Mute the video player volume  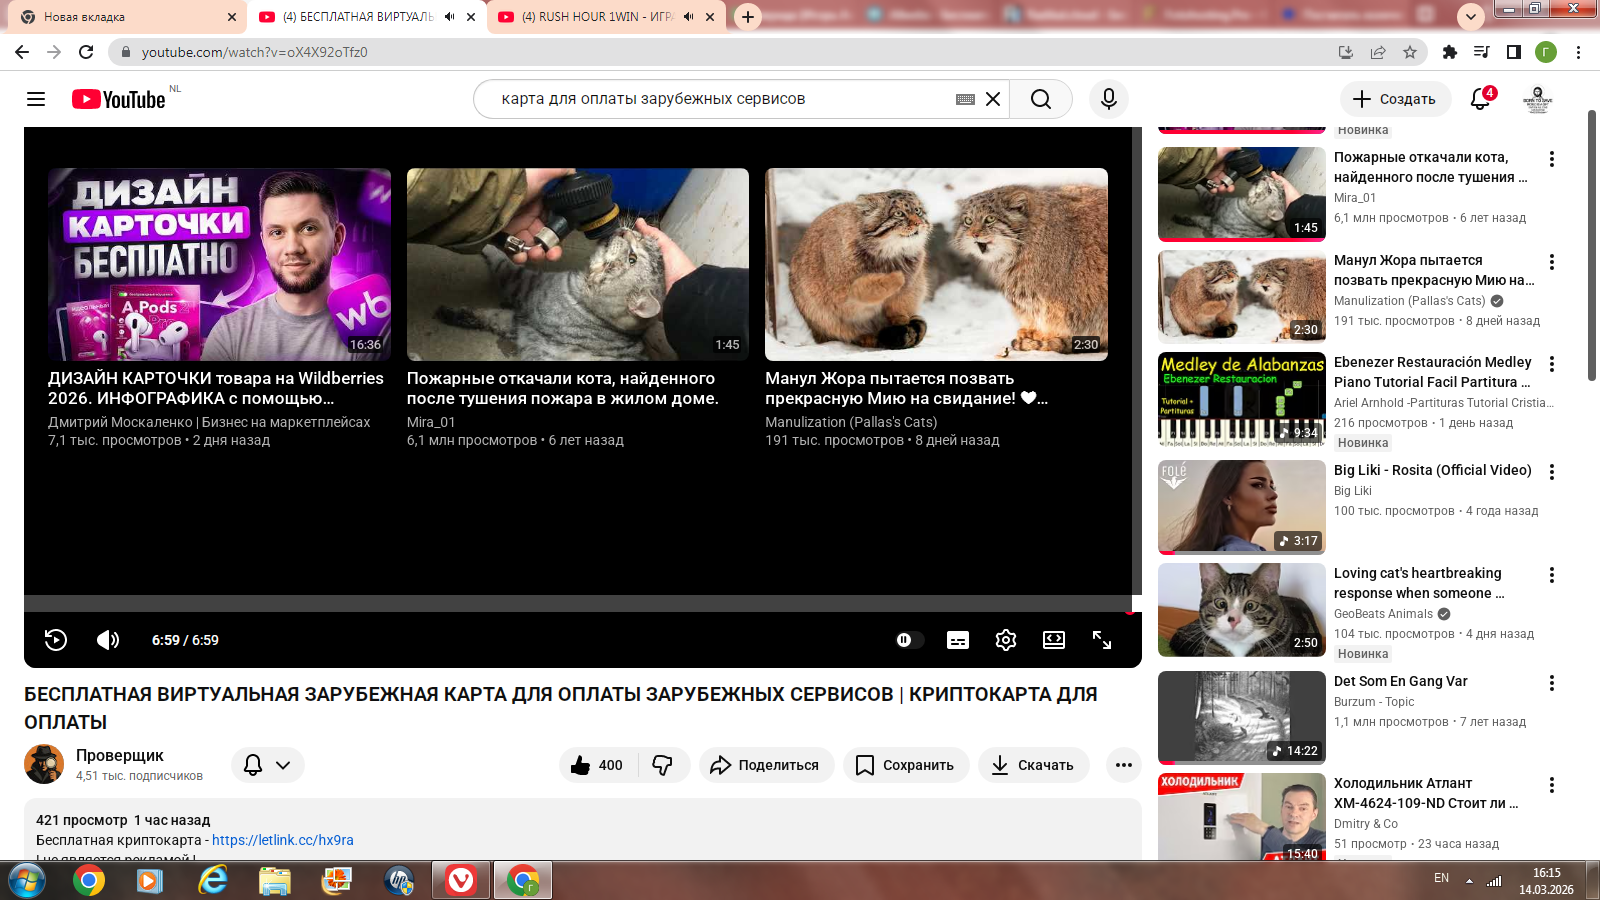point(108,640)
